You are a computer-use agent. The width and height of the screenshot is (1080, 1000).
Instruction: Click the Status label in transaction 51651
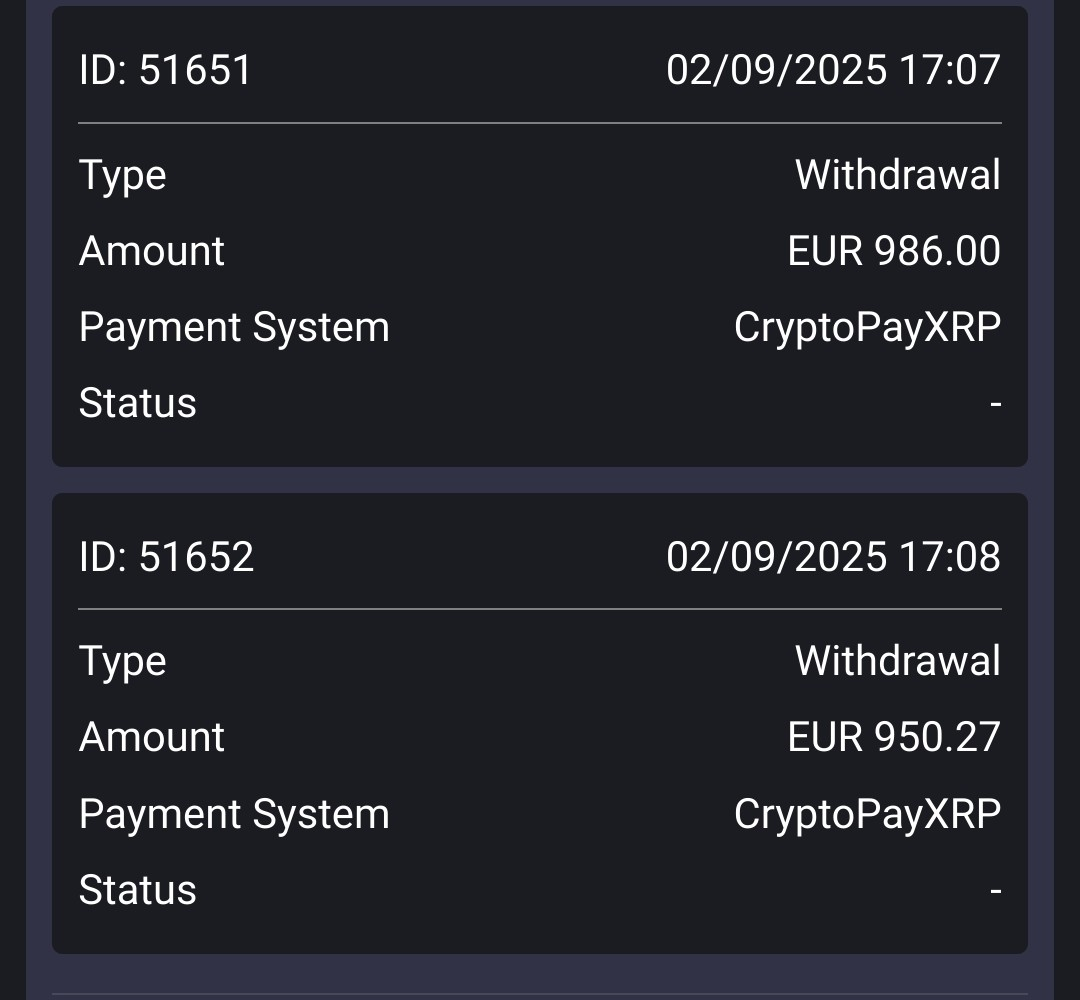(x=137, y=403)
